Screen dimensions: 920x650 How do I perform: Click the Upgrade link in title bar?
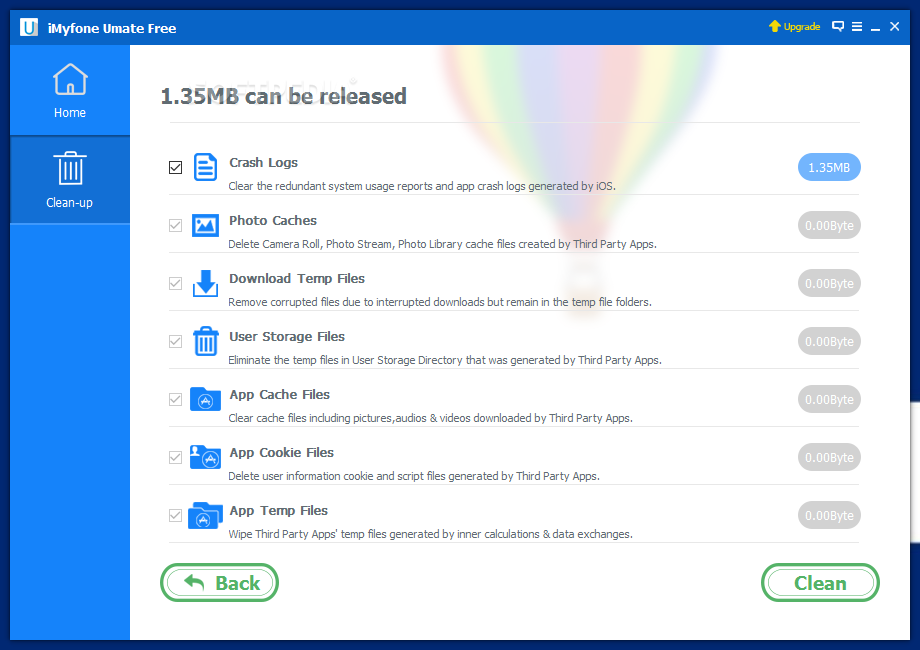coord(794,26)
